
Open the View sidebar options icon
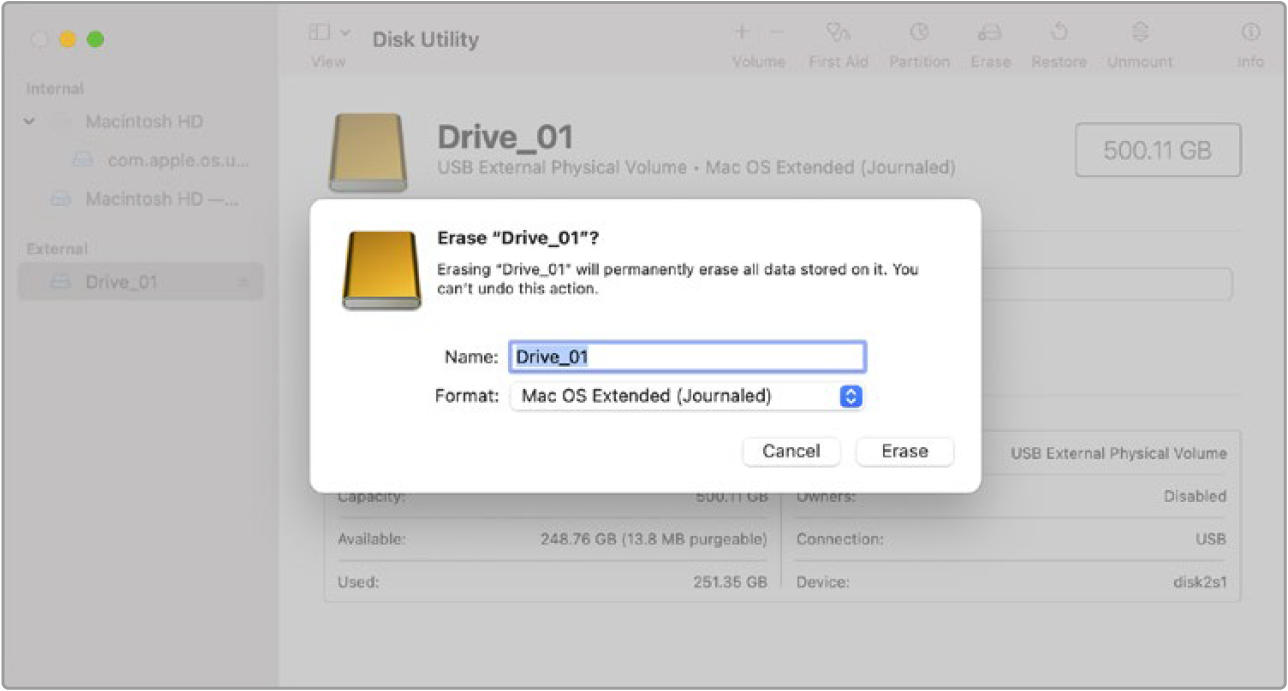tap(319, 33)
